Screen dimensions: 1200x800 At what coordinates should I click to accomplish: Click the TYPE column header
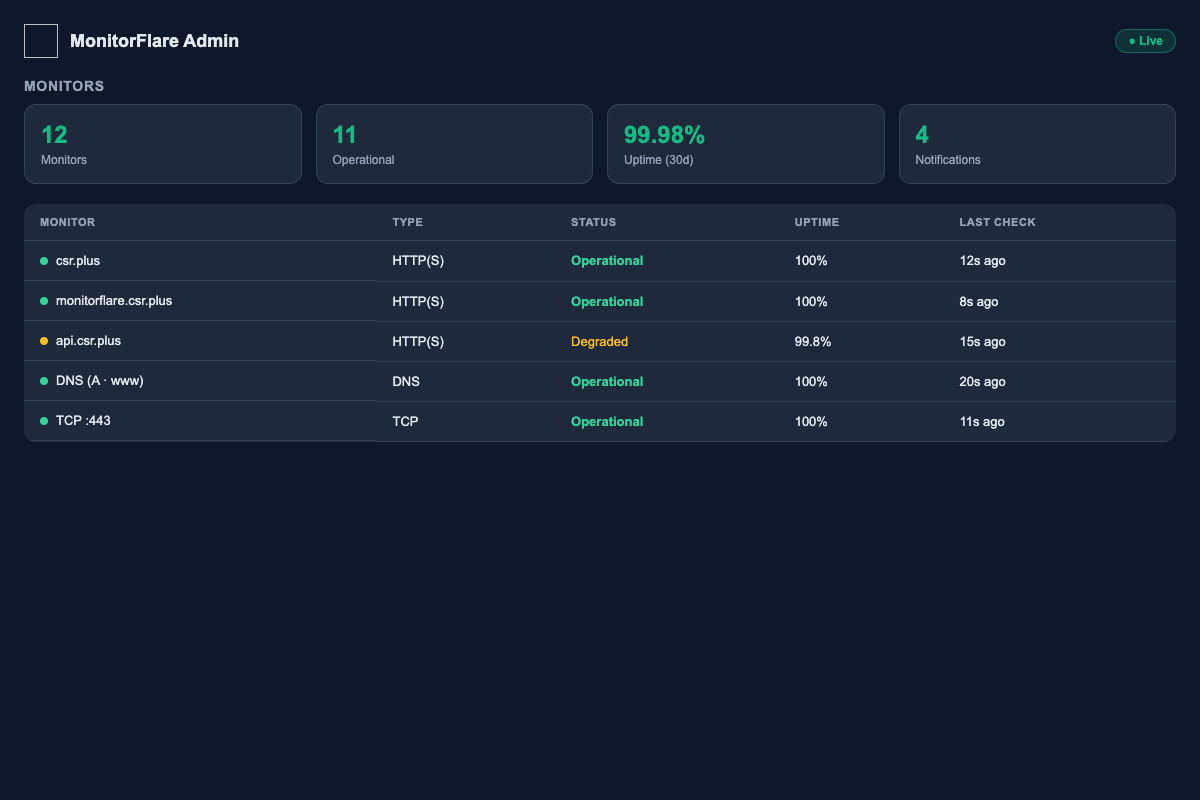point(408,222)
